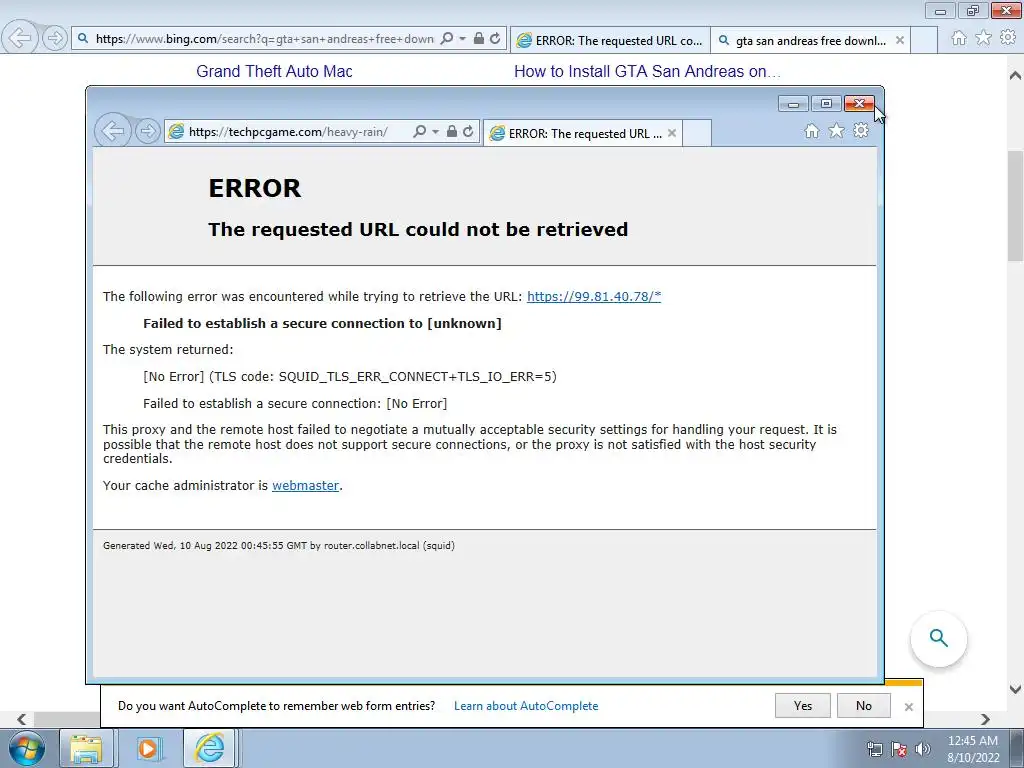Expand the Bing address bar dropdown arrow

(x=462, y=39)
